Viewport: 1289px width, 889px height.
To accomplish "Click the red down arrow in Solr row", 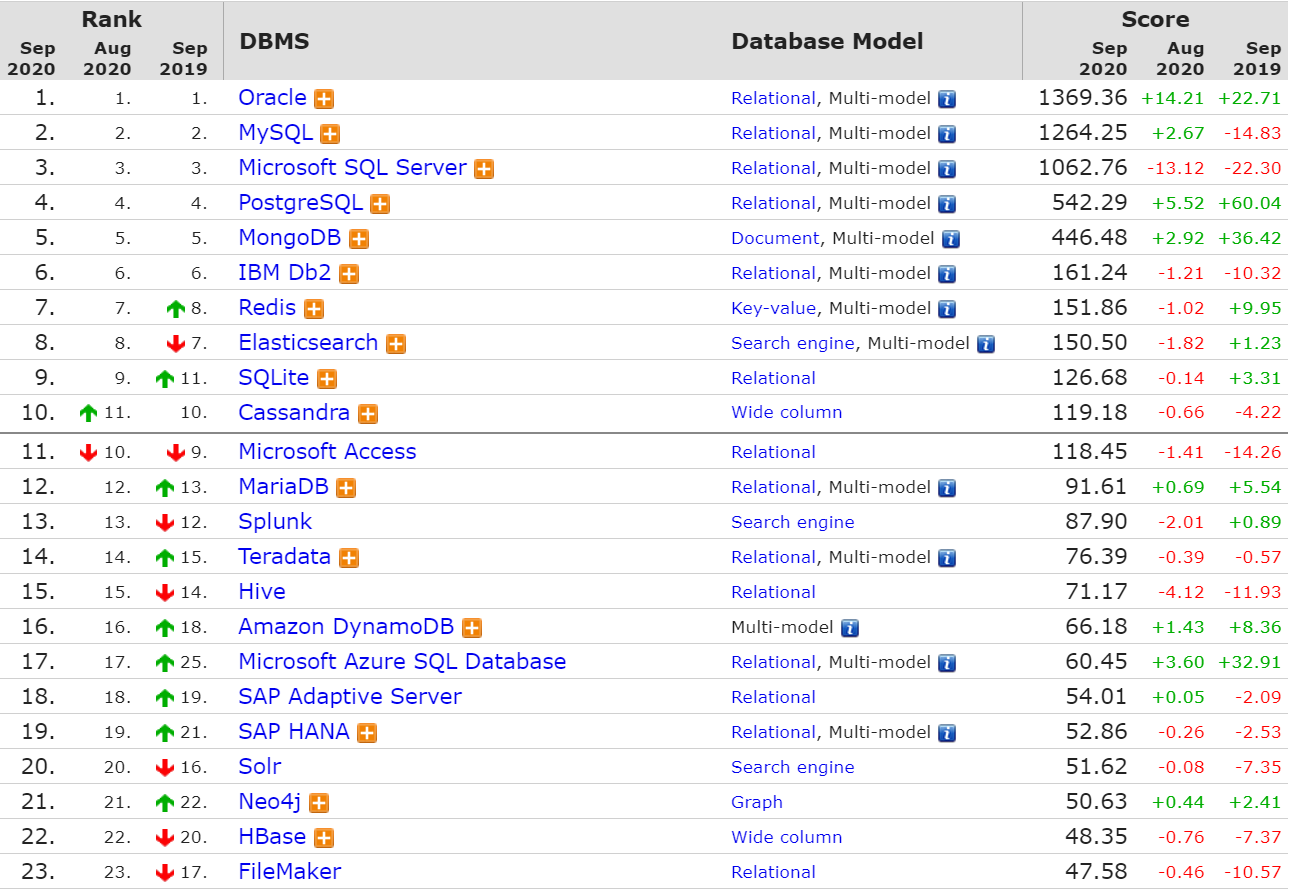I will pyautogui.click(x=165, y=768).
